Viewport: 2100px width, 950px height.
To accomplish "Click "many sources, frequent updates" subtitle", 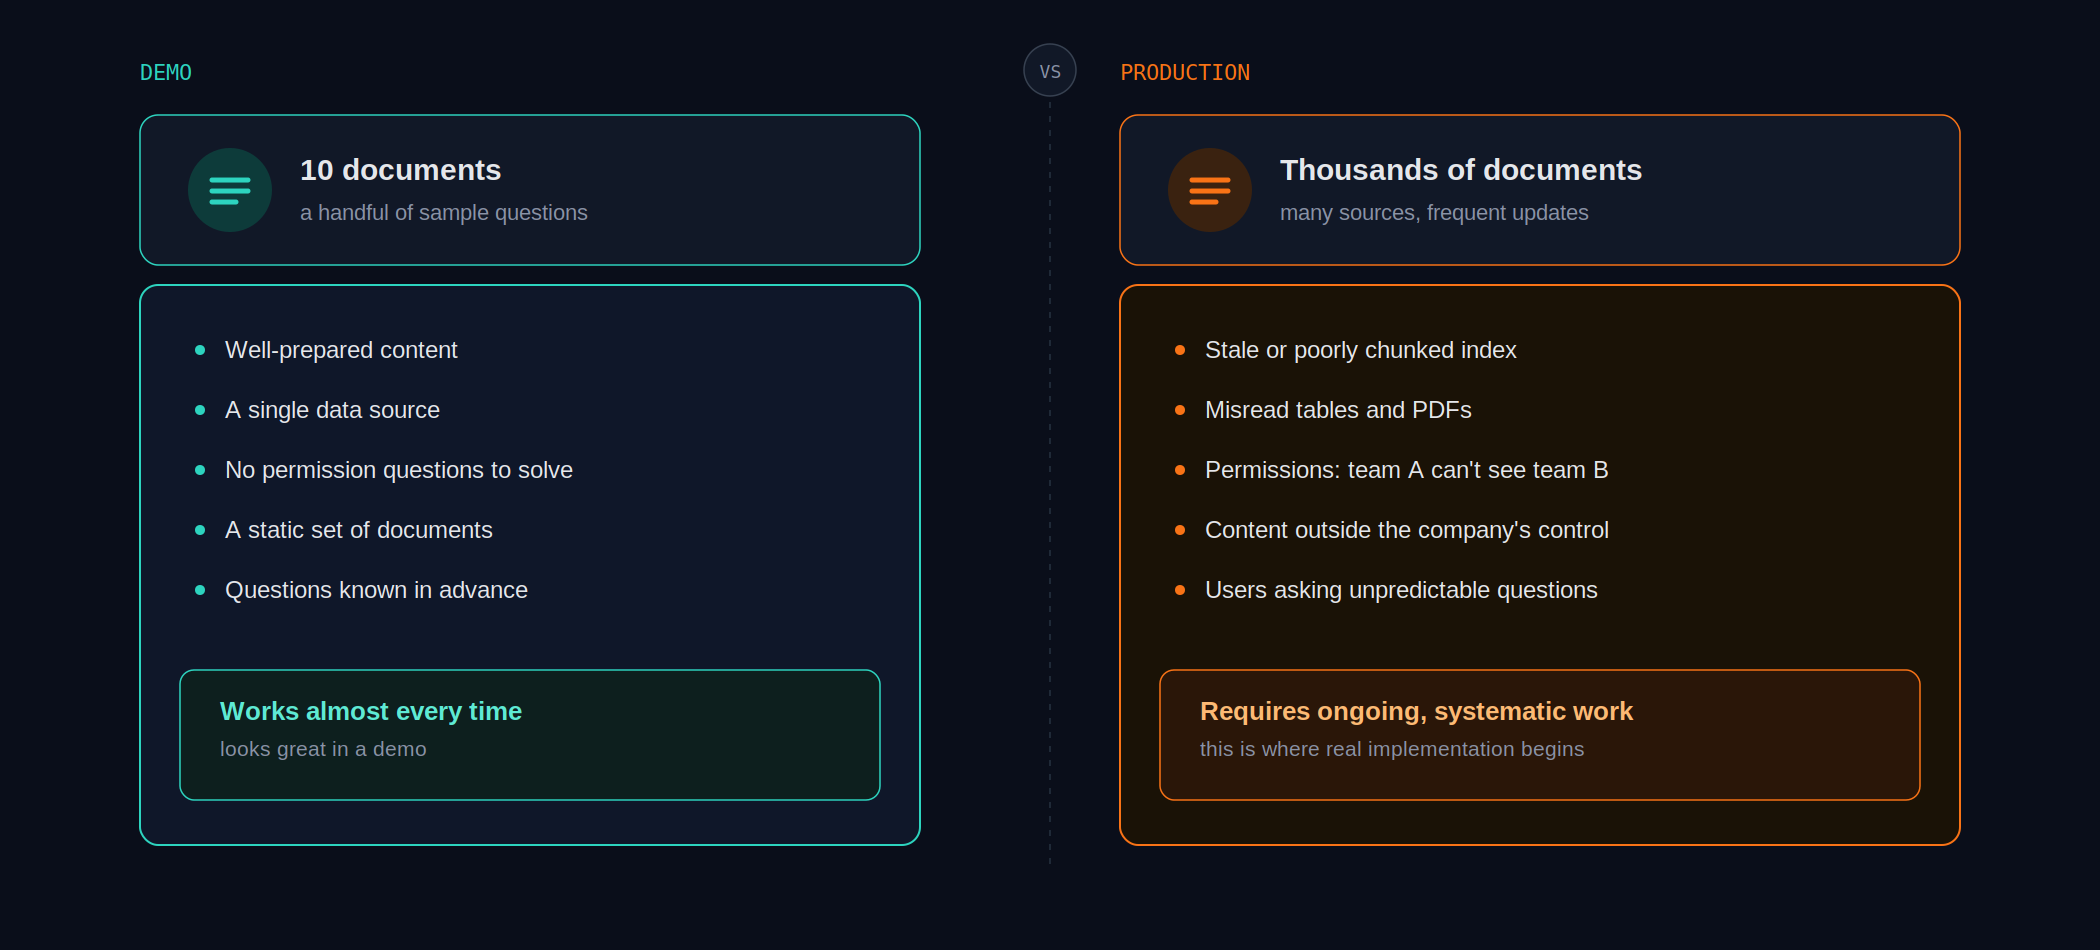I will tap(1434, 213).
